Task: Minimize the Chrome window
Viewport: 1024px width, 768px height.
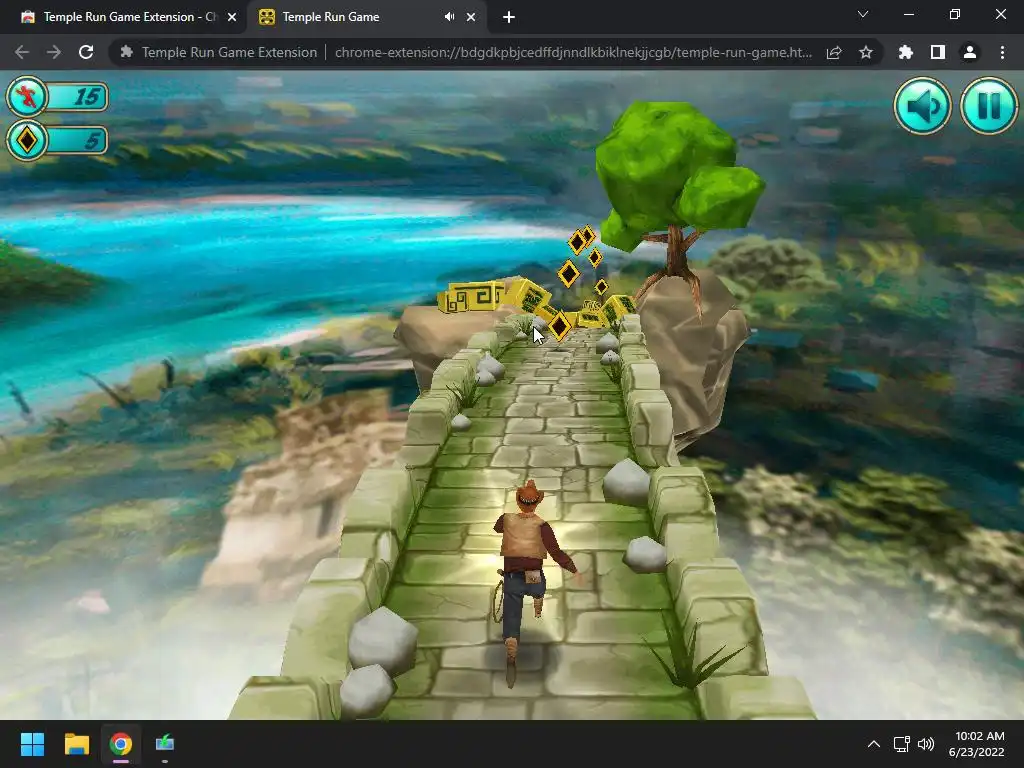Action: pos(908,14)
